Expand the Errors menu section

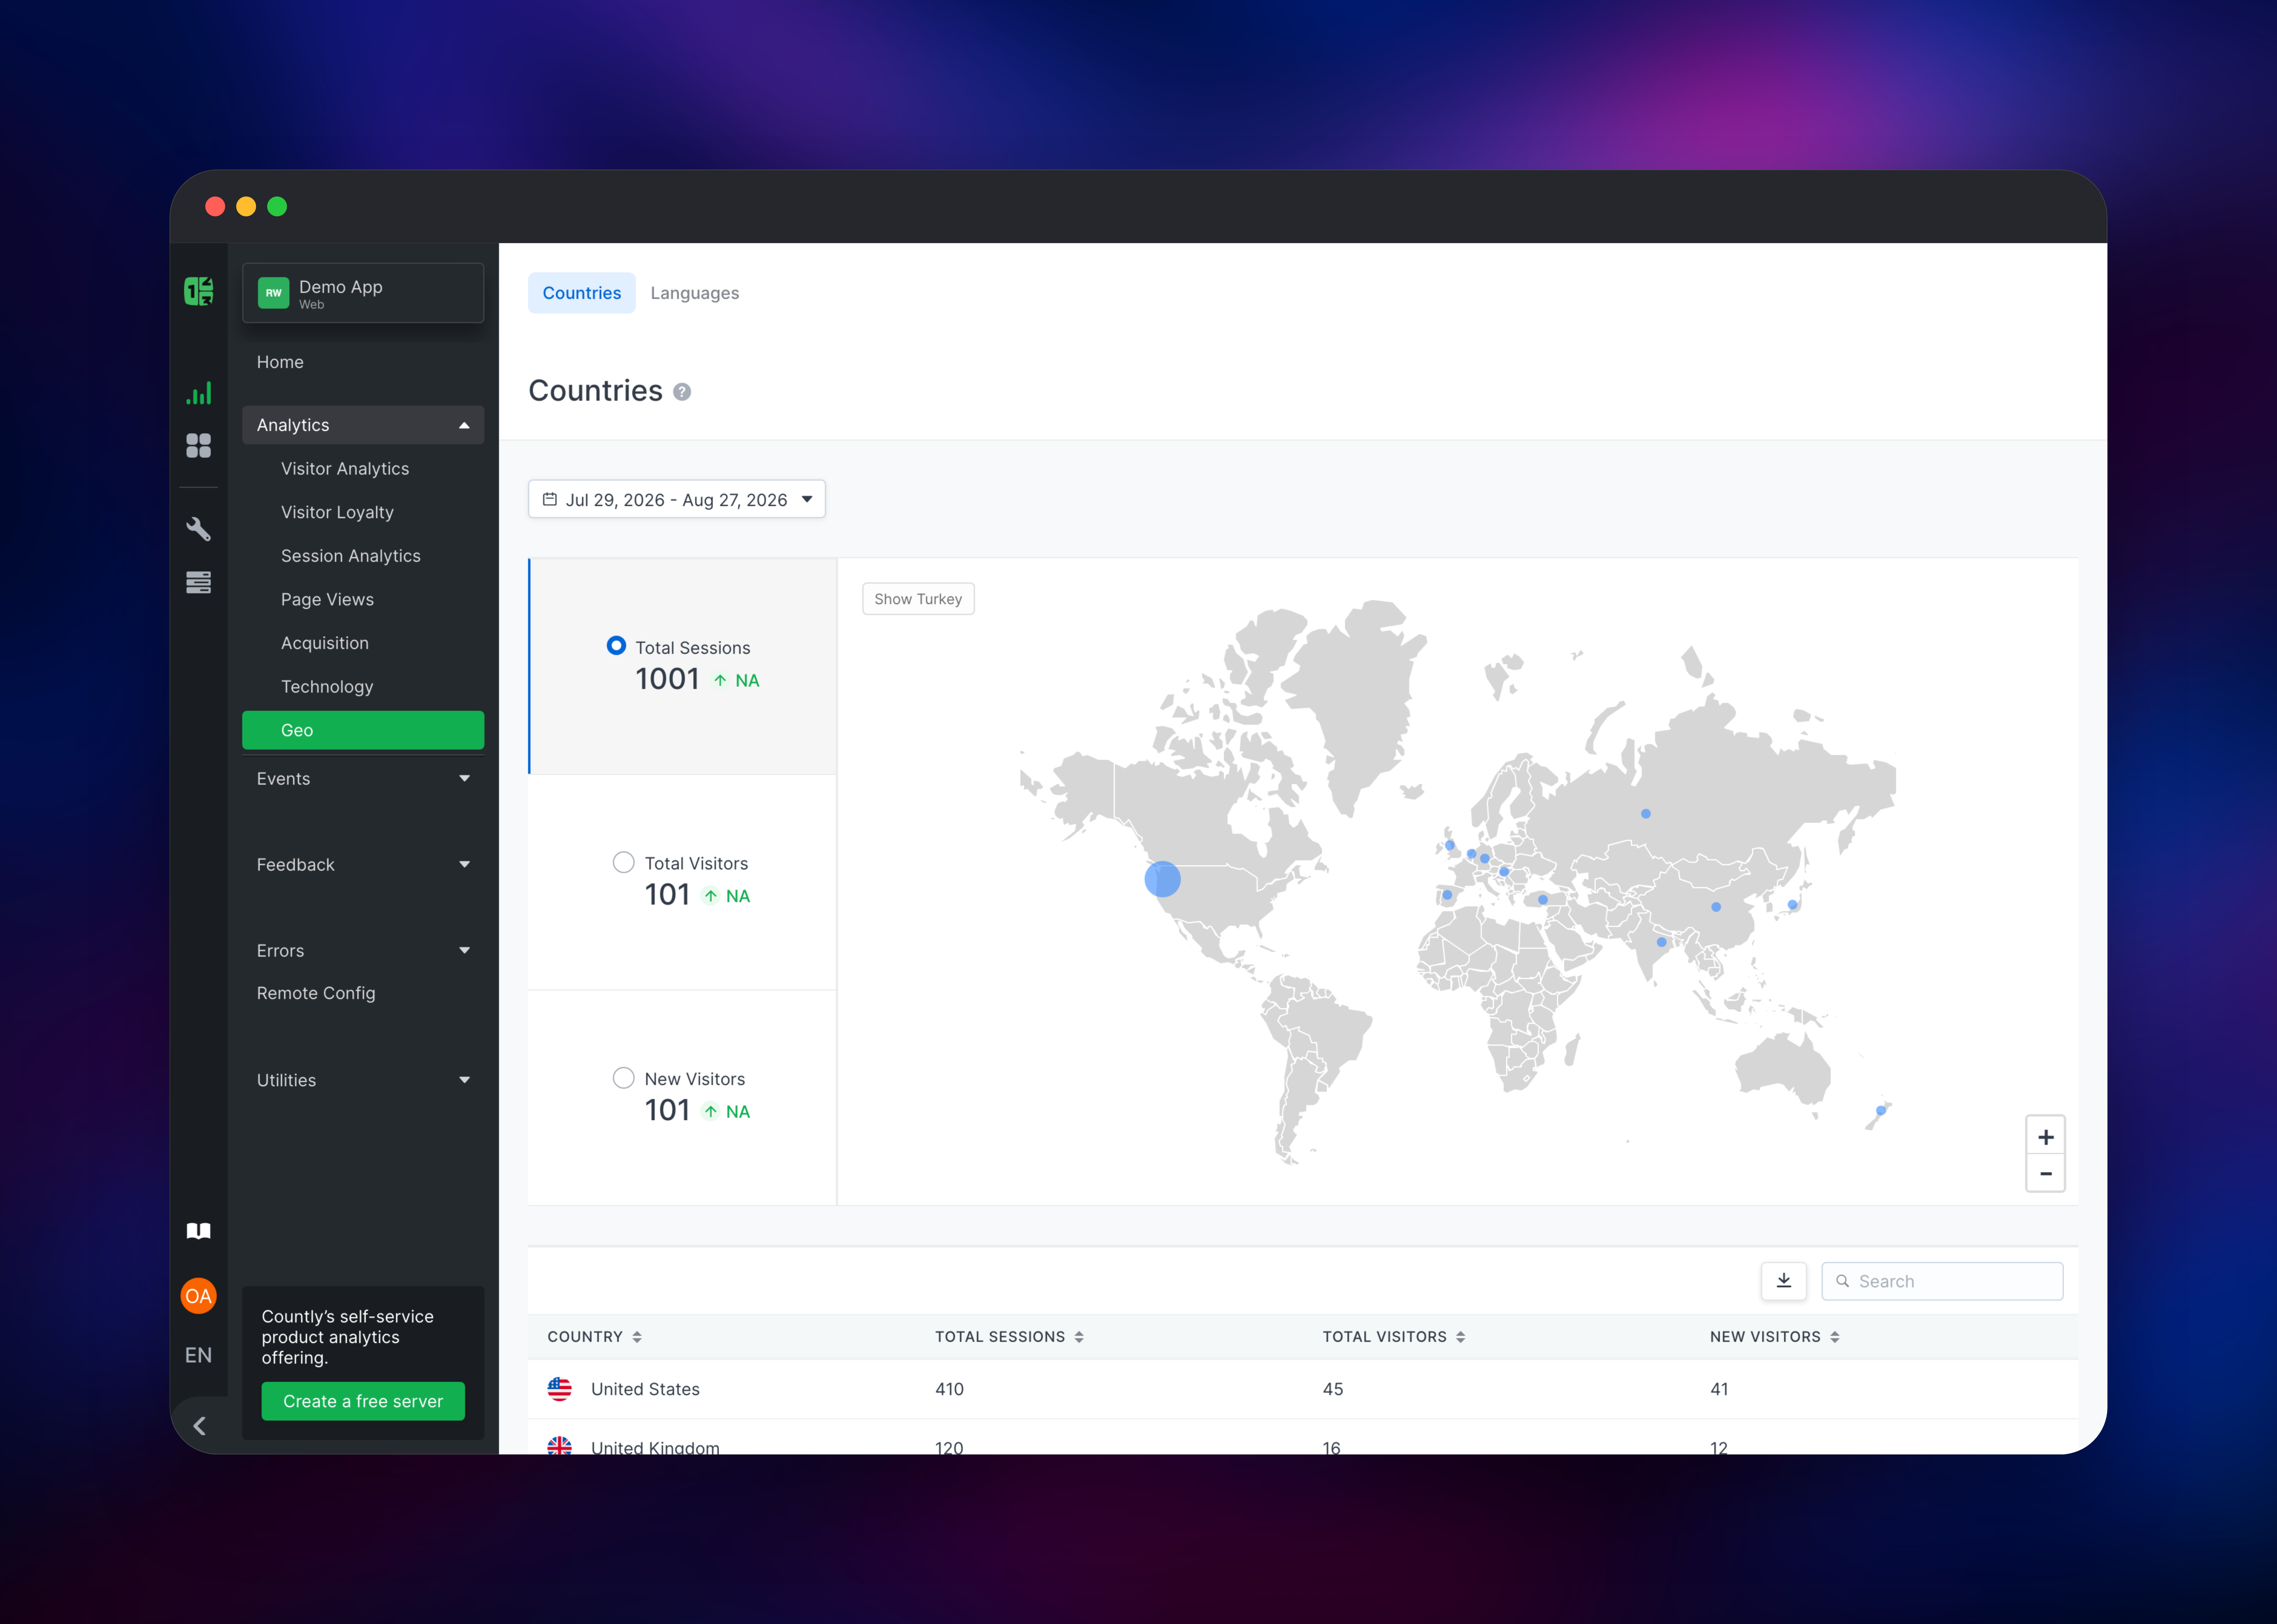[x=363, y=951]
